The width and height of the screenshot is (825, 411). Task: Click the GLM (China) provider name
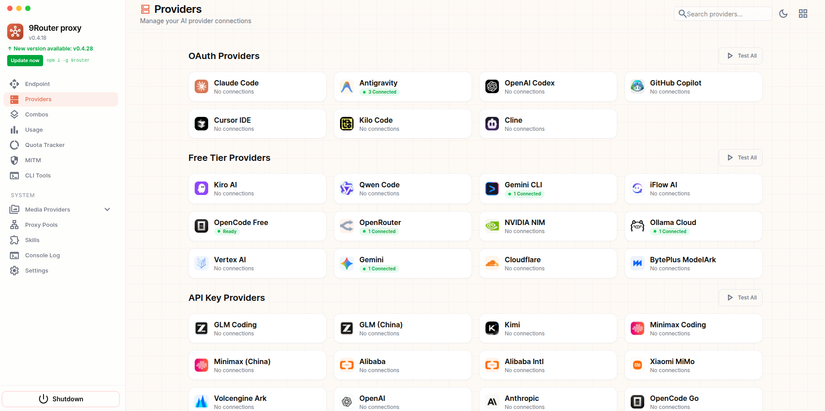381,325
